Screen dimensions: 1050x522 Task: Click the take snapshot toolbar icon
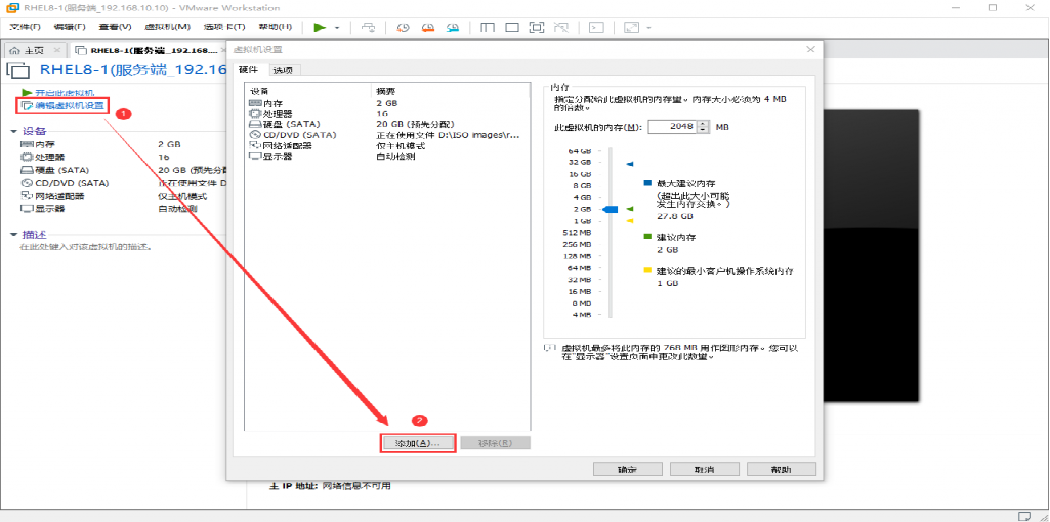click(402, 27)
